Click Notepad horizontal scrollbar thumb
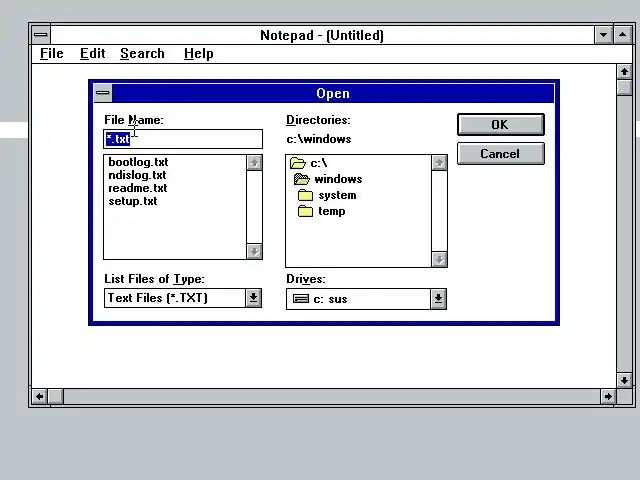This screenshot has height=480, width=640. click(56, 396)
